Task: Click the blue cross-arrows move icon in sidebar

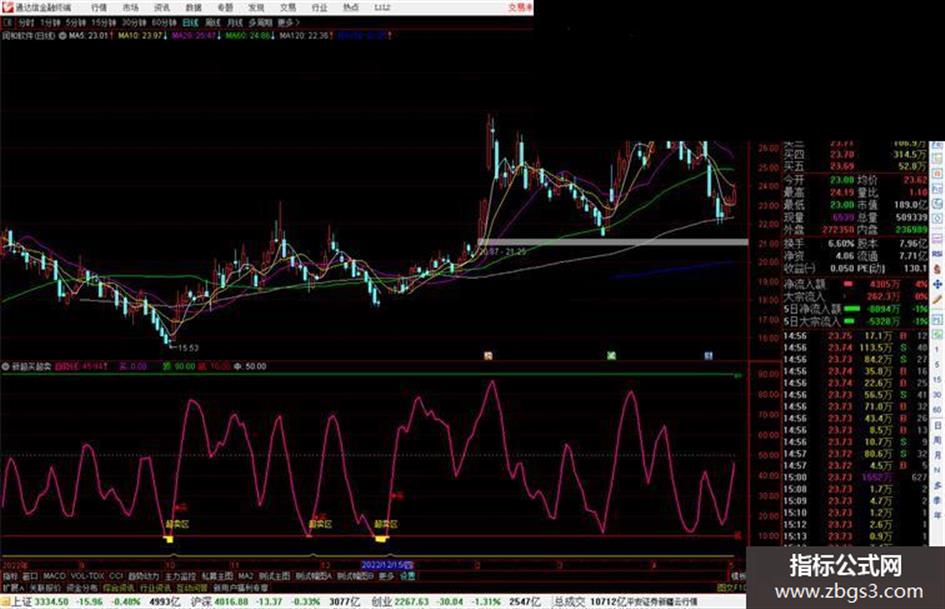Action: 937,284
